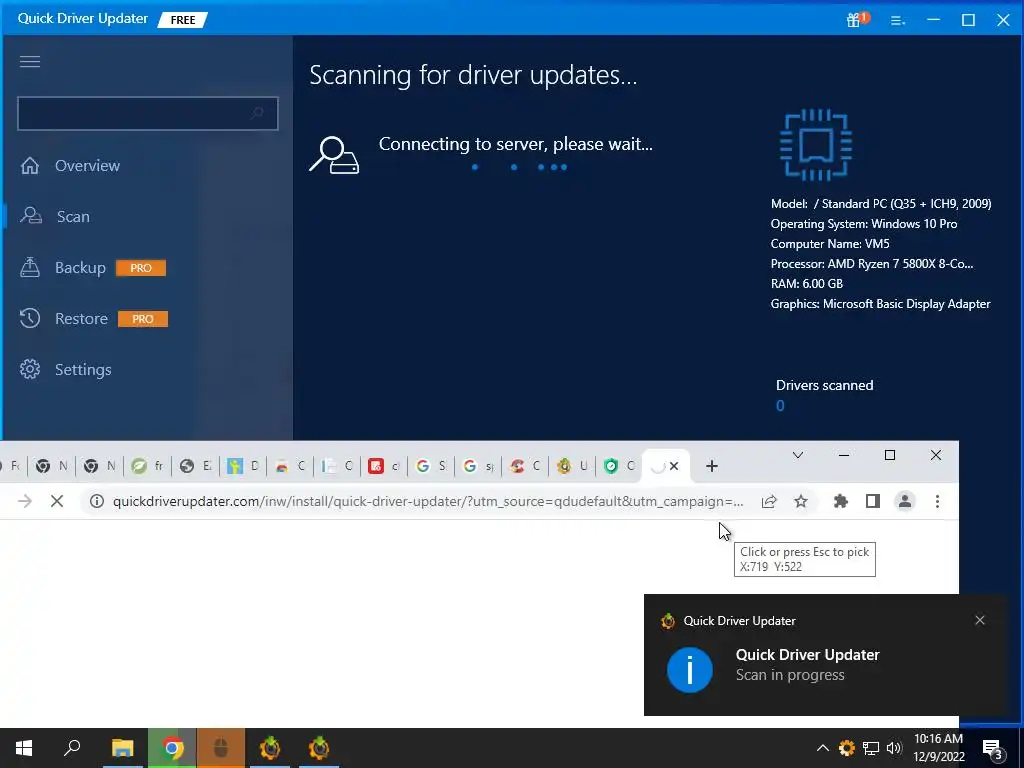Click the "Computer Name: VM5" line
Screen dimensions: 1024x768
tap(830, 244)
